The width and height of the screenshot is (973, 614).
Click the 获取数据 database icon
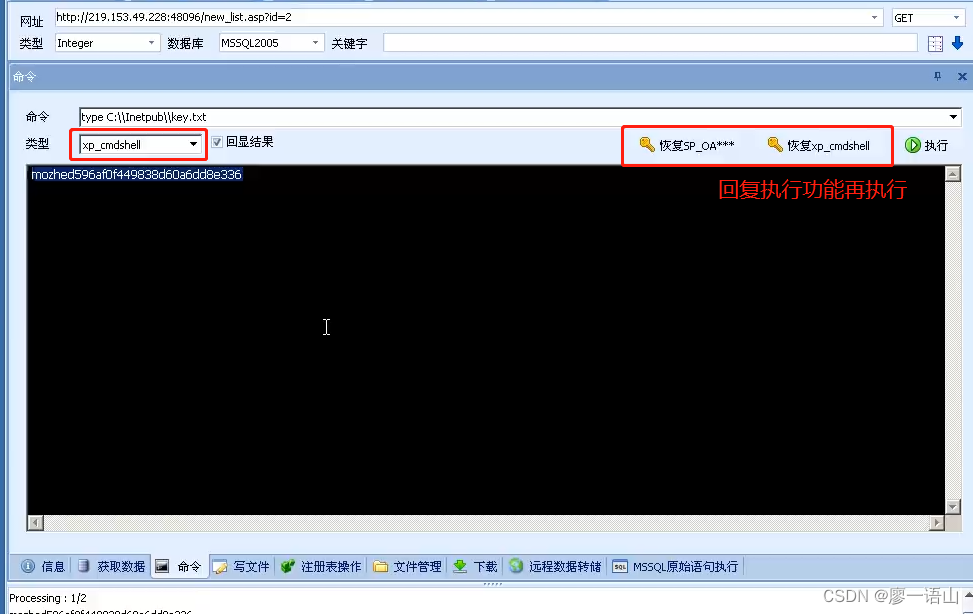tap(84, 566)
